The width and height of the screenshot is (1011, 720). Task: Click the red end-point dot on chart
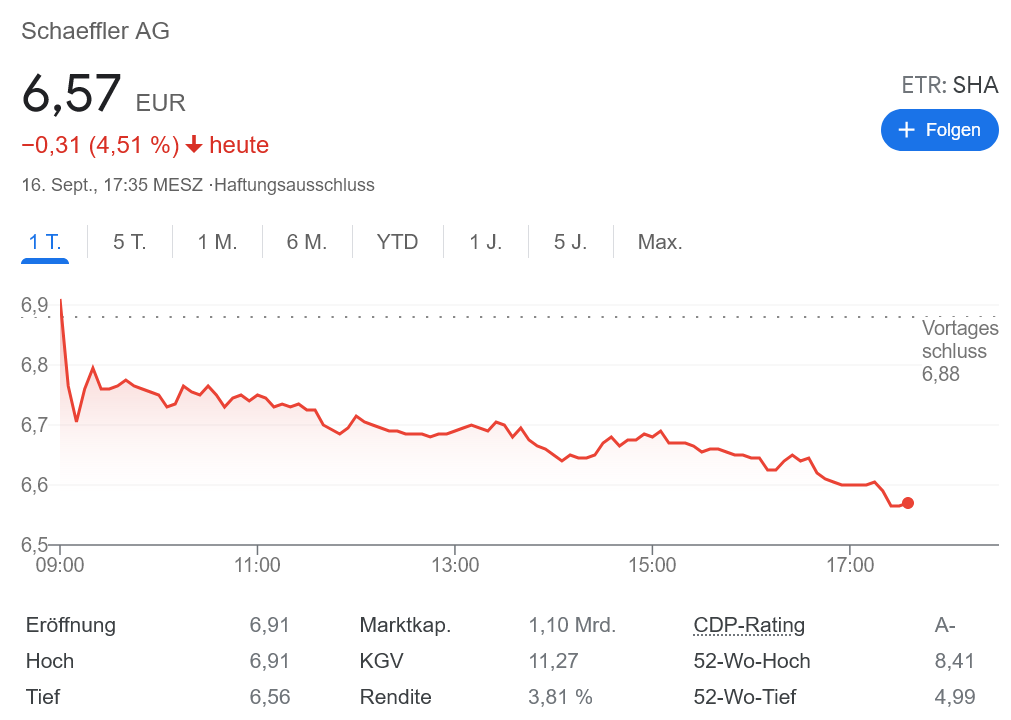click(907, 503)
